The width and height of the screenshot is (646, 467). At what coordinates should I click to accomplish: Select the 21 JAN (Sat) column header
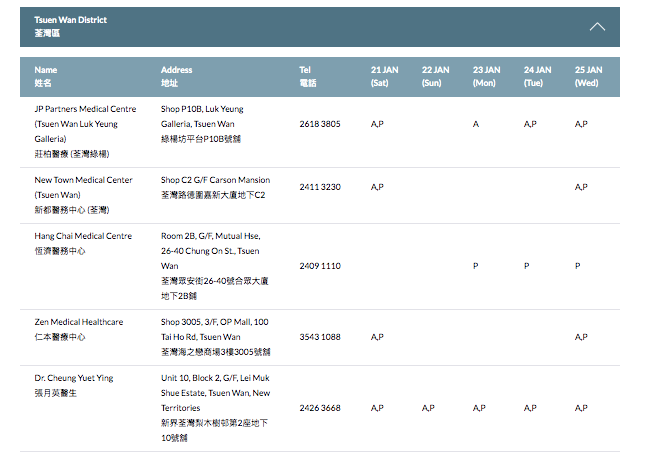(x=383, y=76)
